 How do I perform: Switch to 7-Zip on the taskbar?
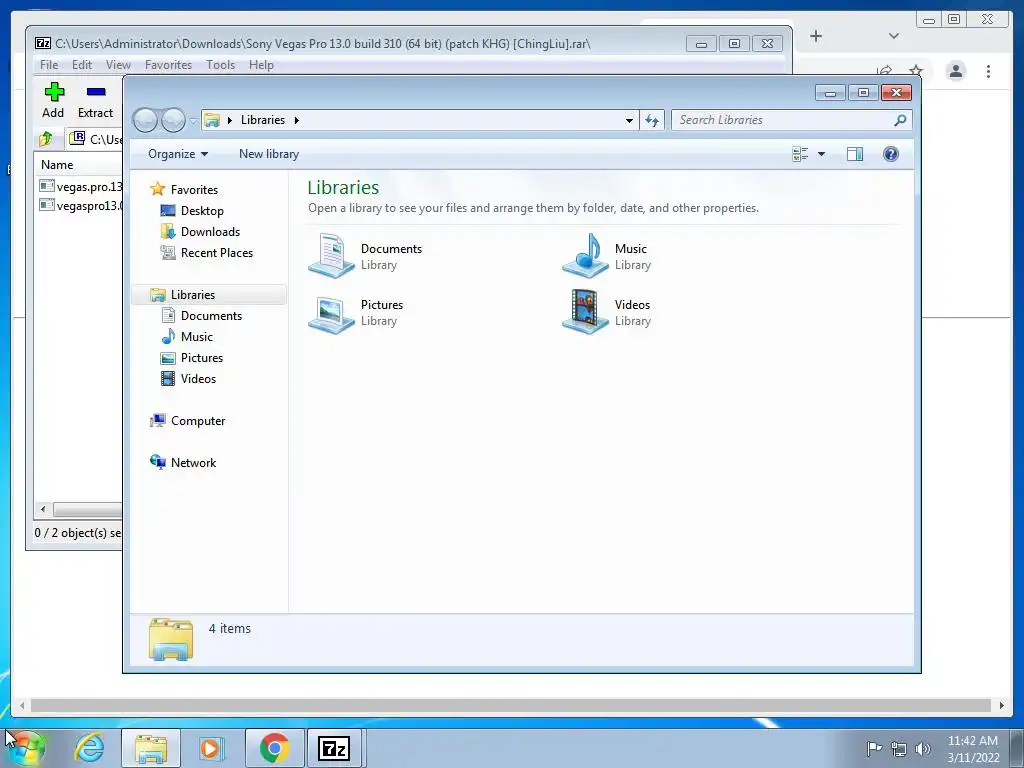(x=334, y=748)
